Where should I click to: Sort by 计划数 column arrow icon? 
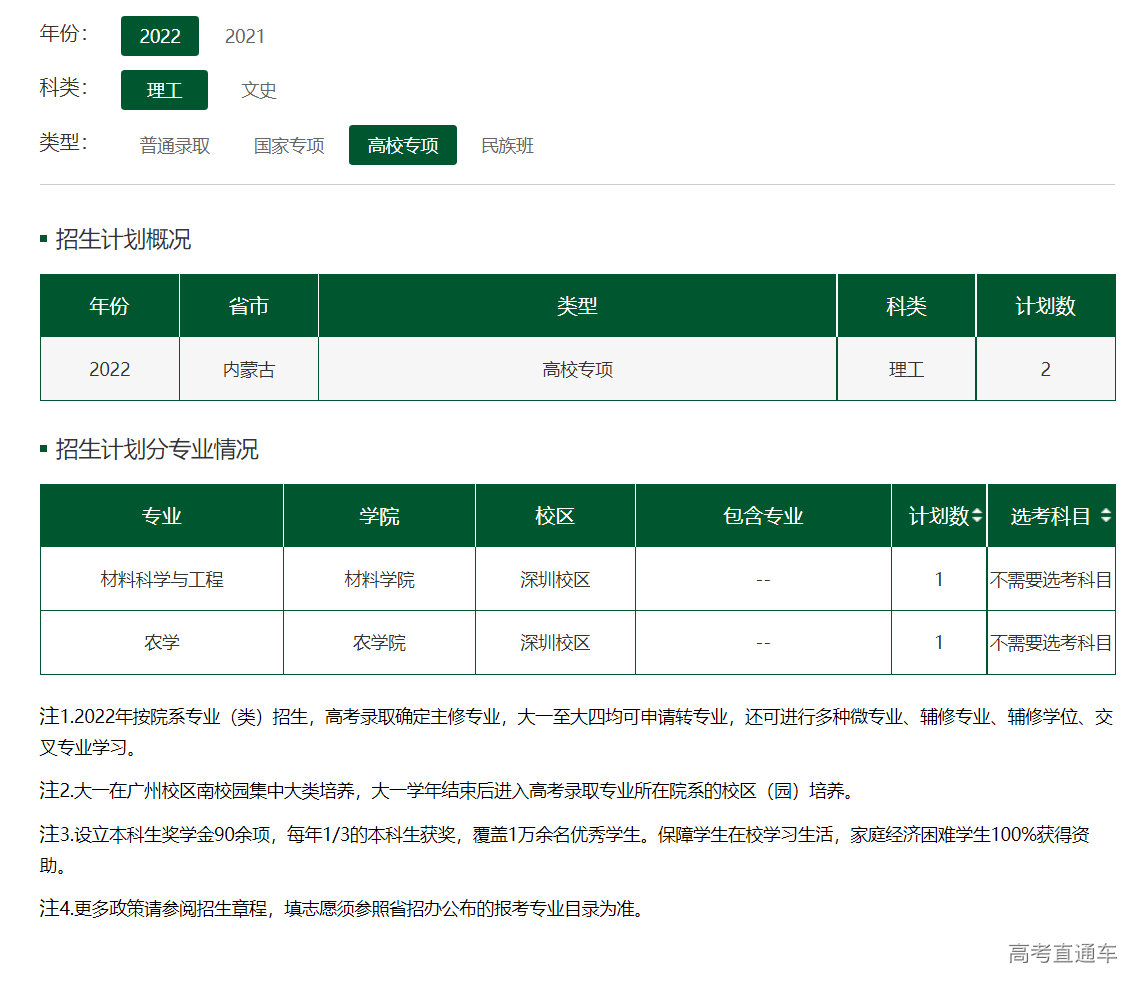point(977,516)
